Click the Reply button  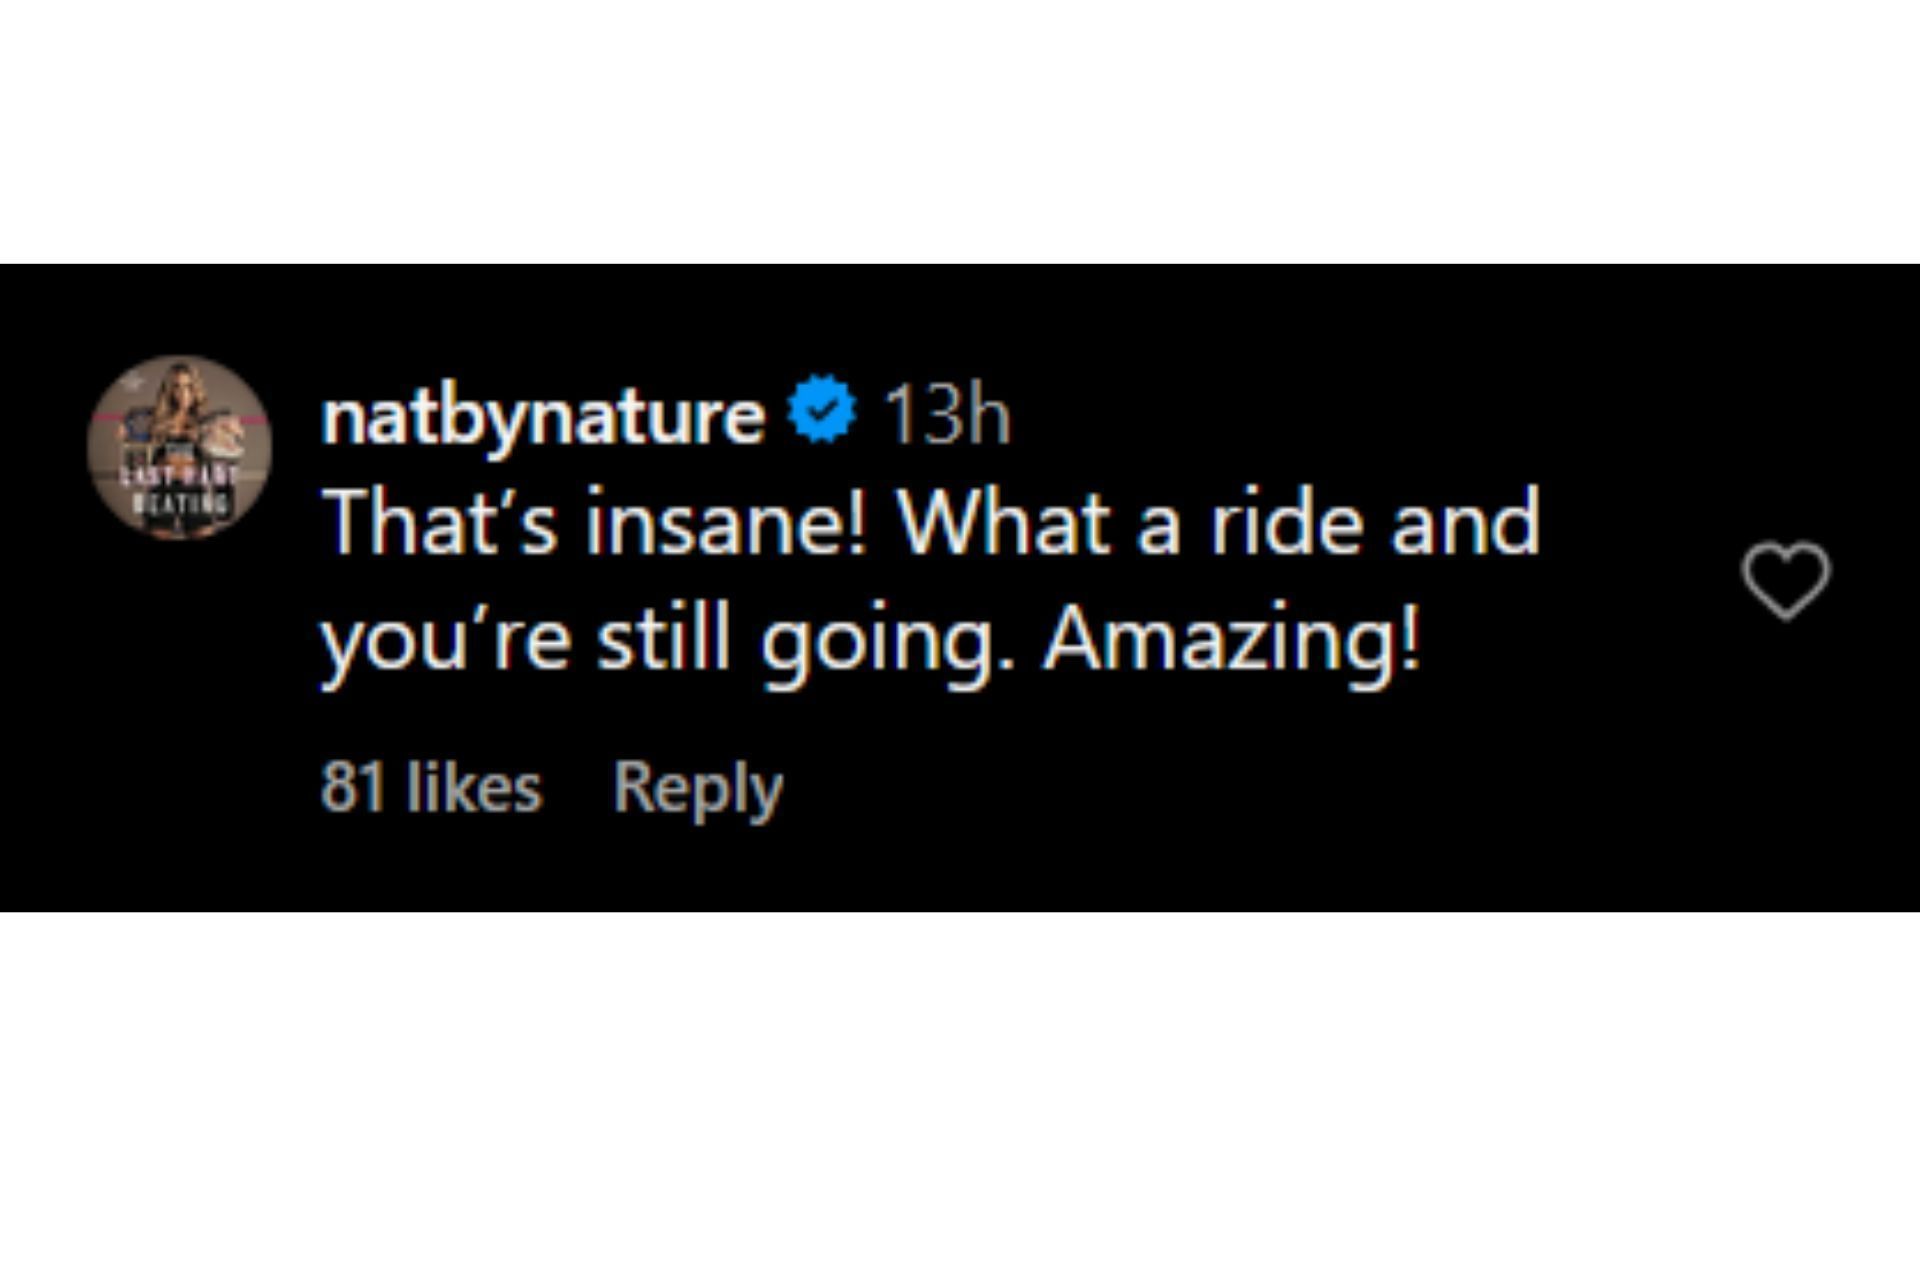[697, 788]
